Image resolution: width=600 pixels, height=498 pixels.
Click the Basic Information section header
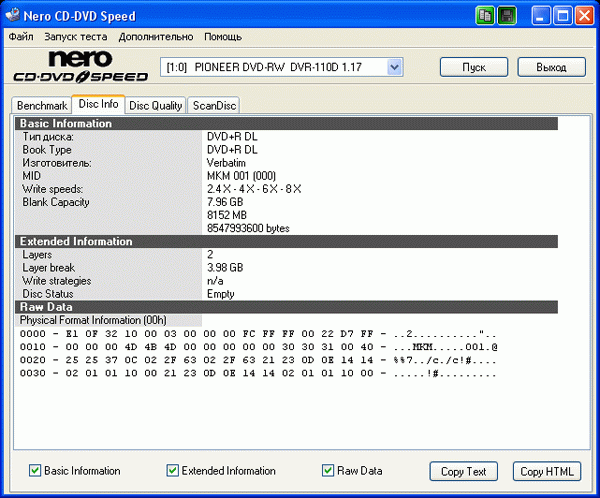click(286, 124)
